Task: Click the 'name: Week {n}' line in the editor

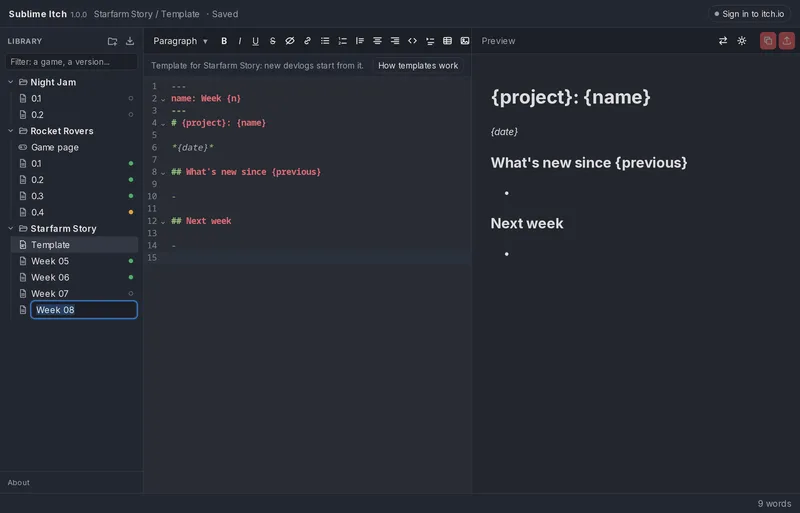Action: tap(206, 99)
